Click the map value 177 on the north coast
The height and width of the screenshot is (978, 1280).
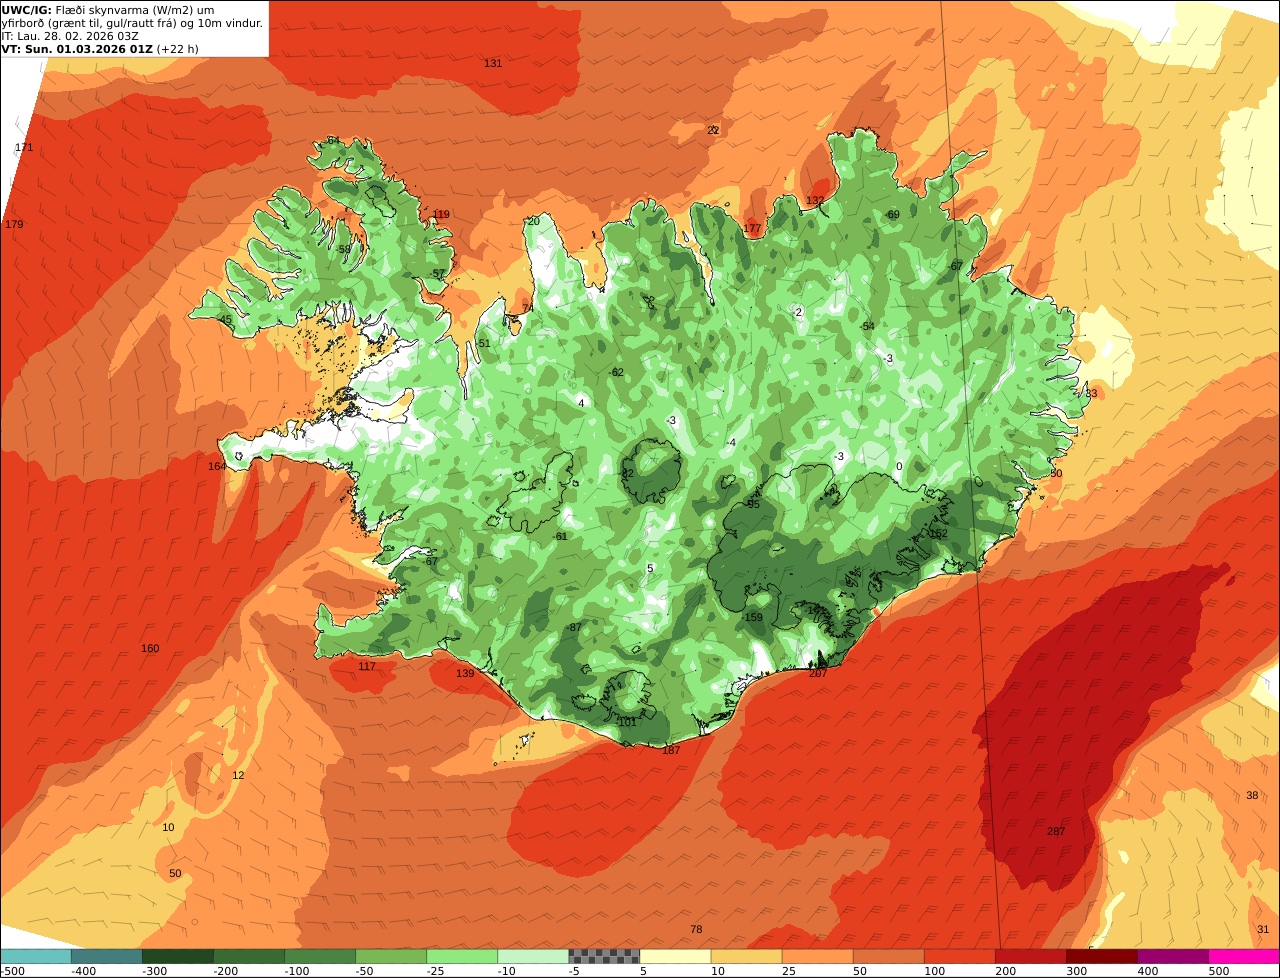click(752, 229)
